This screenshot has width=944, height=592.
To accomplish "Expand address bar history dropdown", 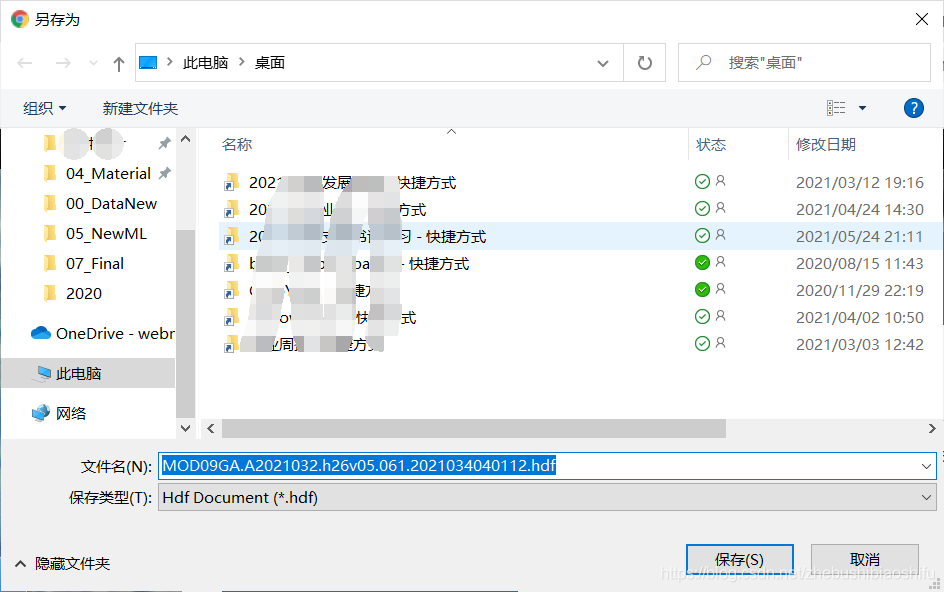I will (x=603, y=63).
